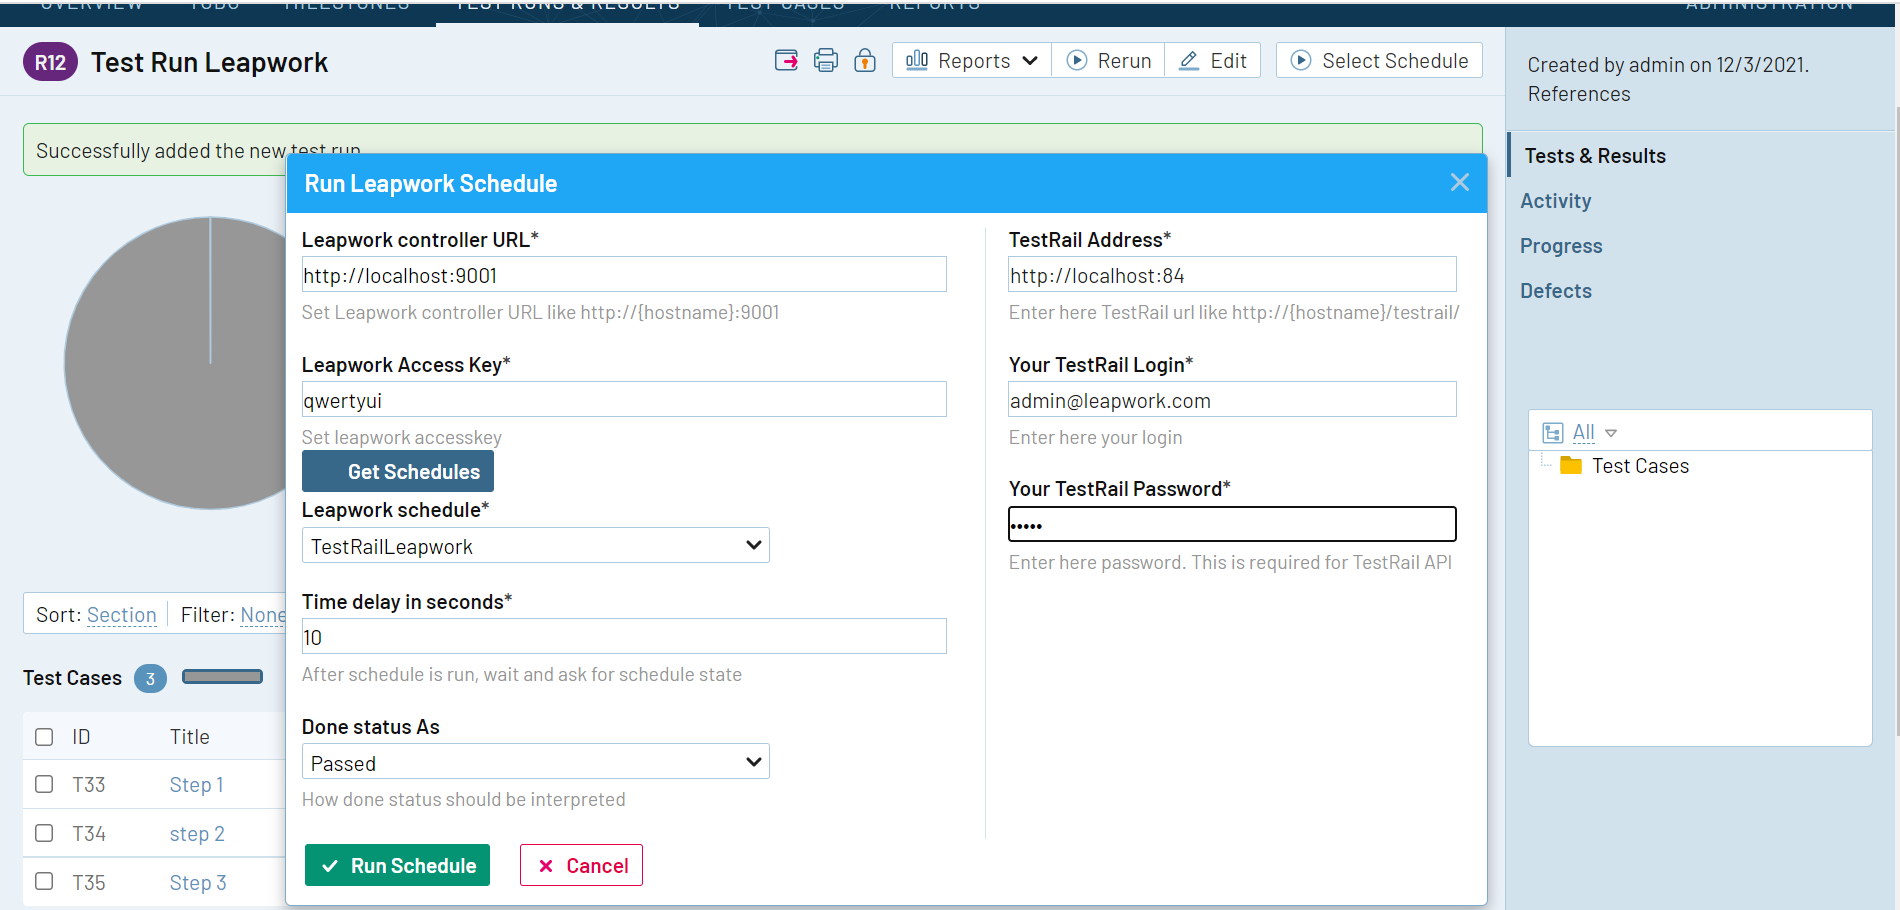Select the Test Cases tree item

point(1640,466)
